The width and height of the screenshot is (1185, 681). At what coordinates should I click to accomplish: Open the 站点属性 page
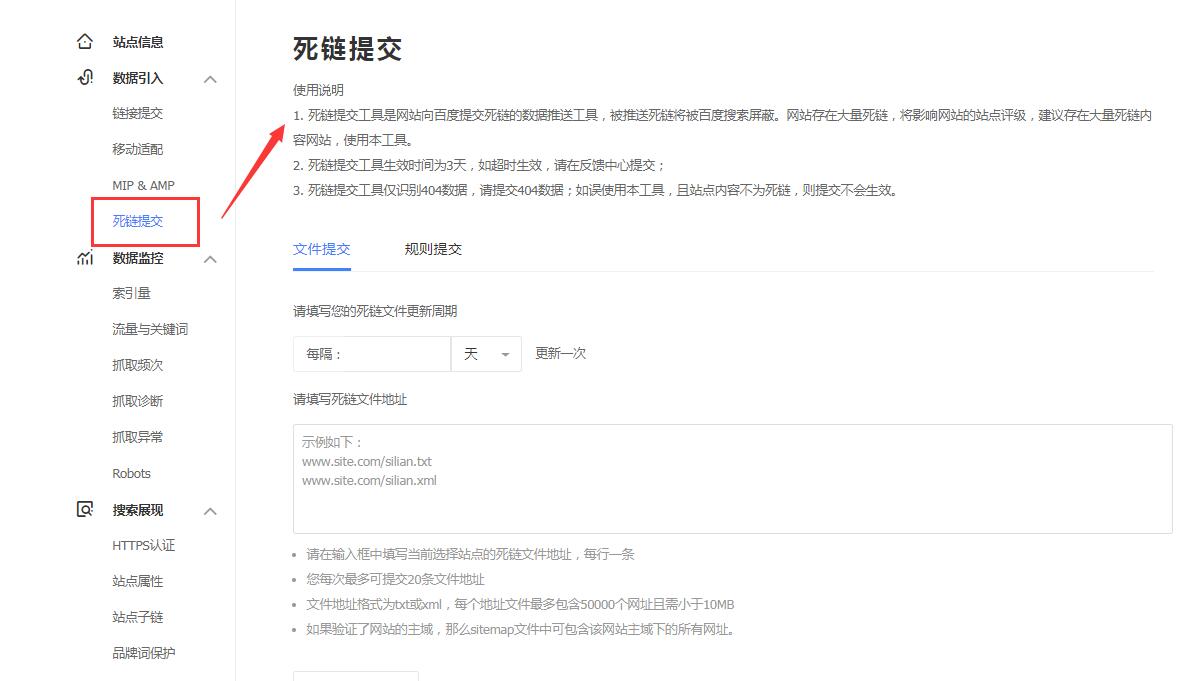tap(138, 582)
